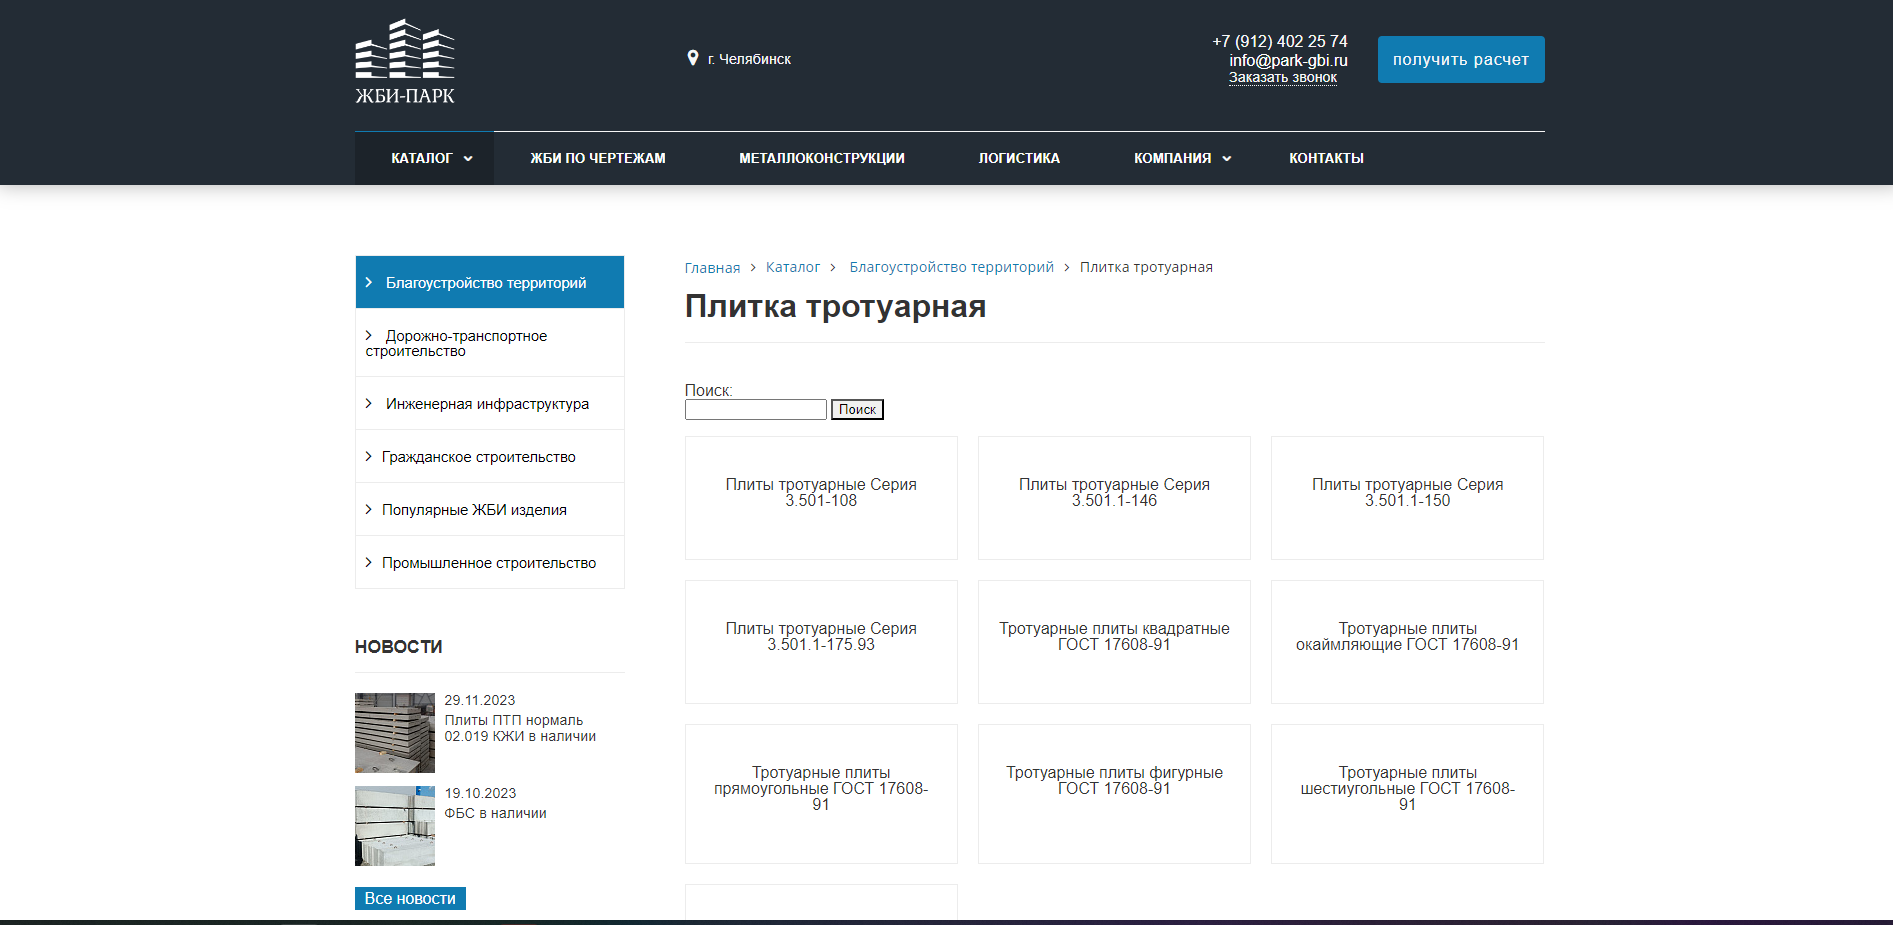Select the КОНТАКТЫ menu item
This screenshot has width=1893, height=925.
[1326, 158]
